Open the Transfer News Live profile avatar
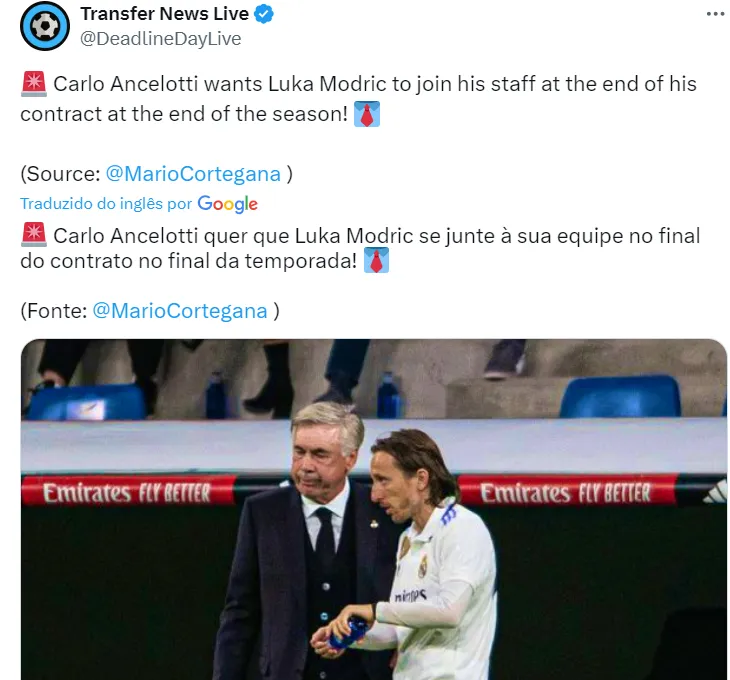 45,26
